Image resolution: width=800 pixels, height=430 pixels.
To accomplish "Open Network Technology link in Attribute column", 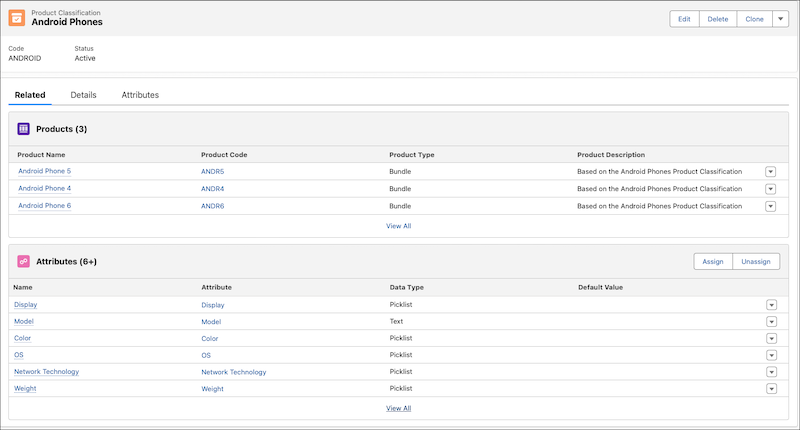I will point(234,372).
